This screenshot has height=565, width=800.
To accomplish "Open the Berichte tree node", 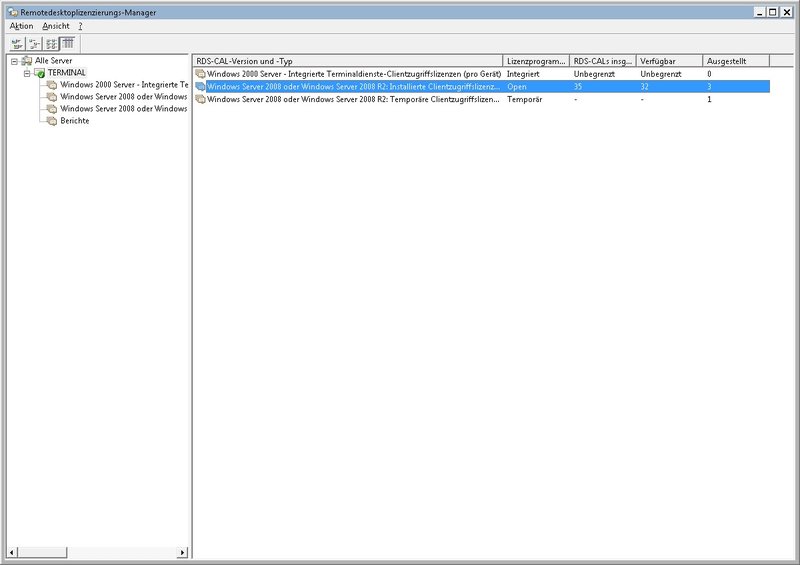I will pyautogui.click(x=74, y=121).
